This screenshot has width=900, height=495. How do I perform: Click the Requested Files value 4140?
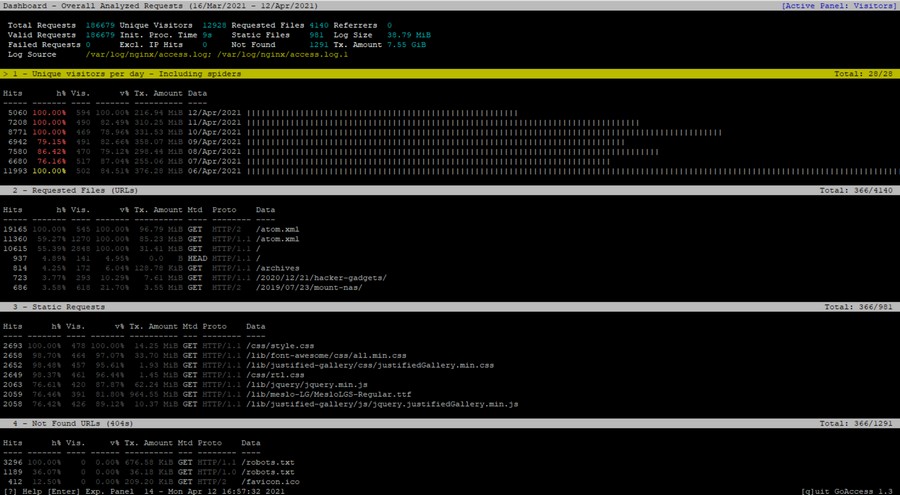319,25
